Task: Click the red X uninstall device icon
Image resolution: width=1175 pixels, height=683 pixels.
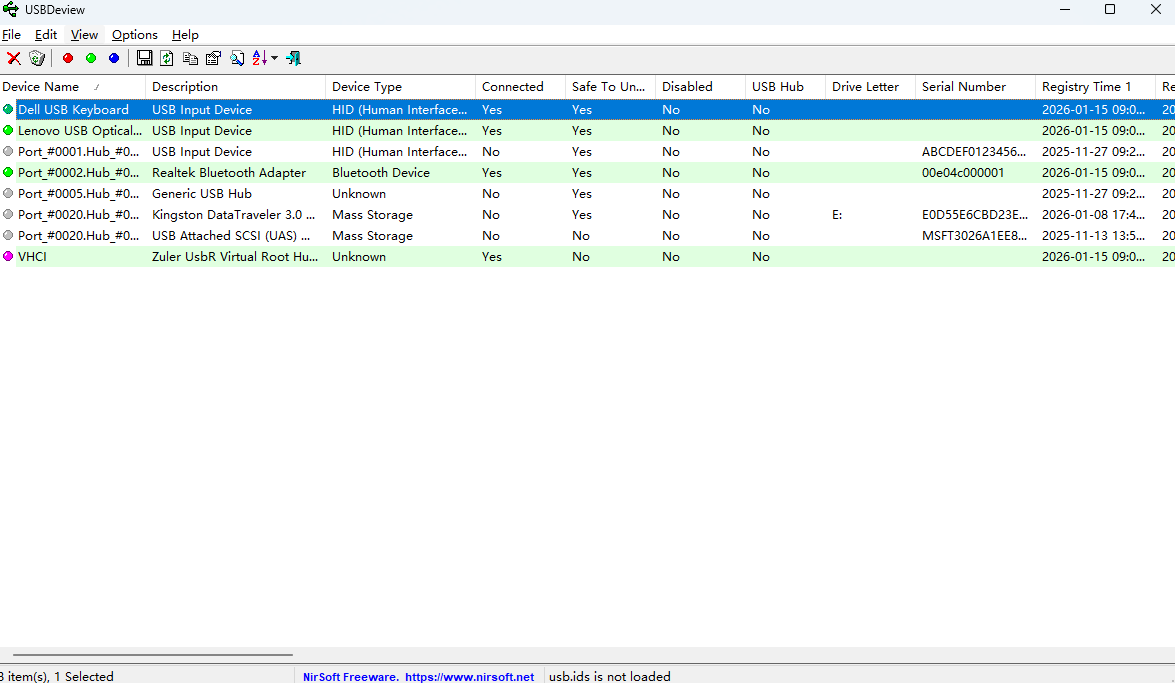Action: point(14,58)
